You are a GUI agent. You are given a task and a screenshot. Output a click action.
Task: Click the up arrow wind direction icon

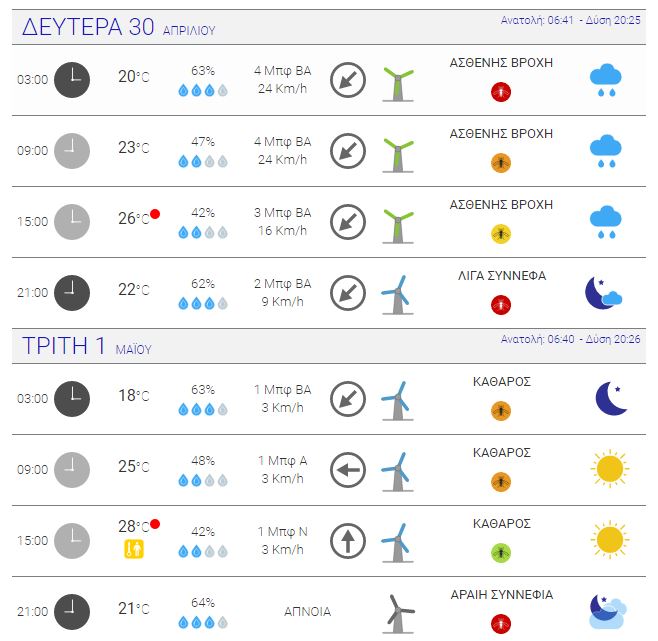pos(347,541)
